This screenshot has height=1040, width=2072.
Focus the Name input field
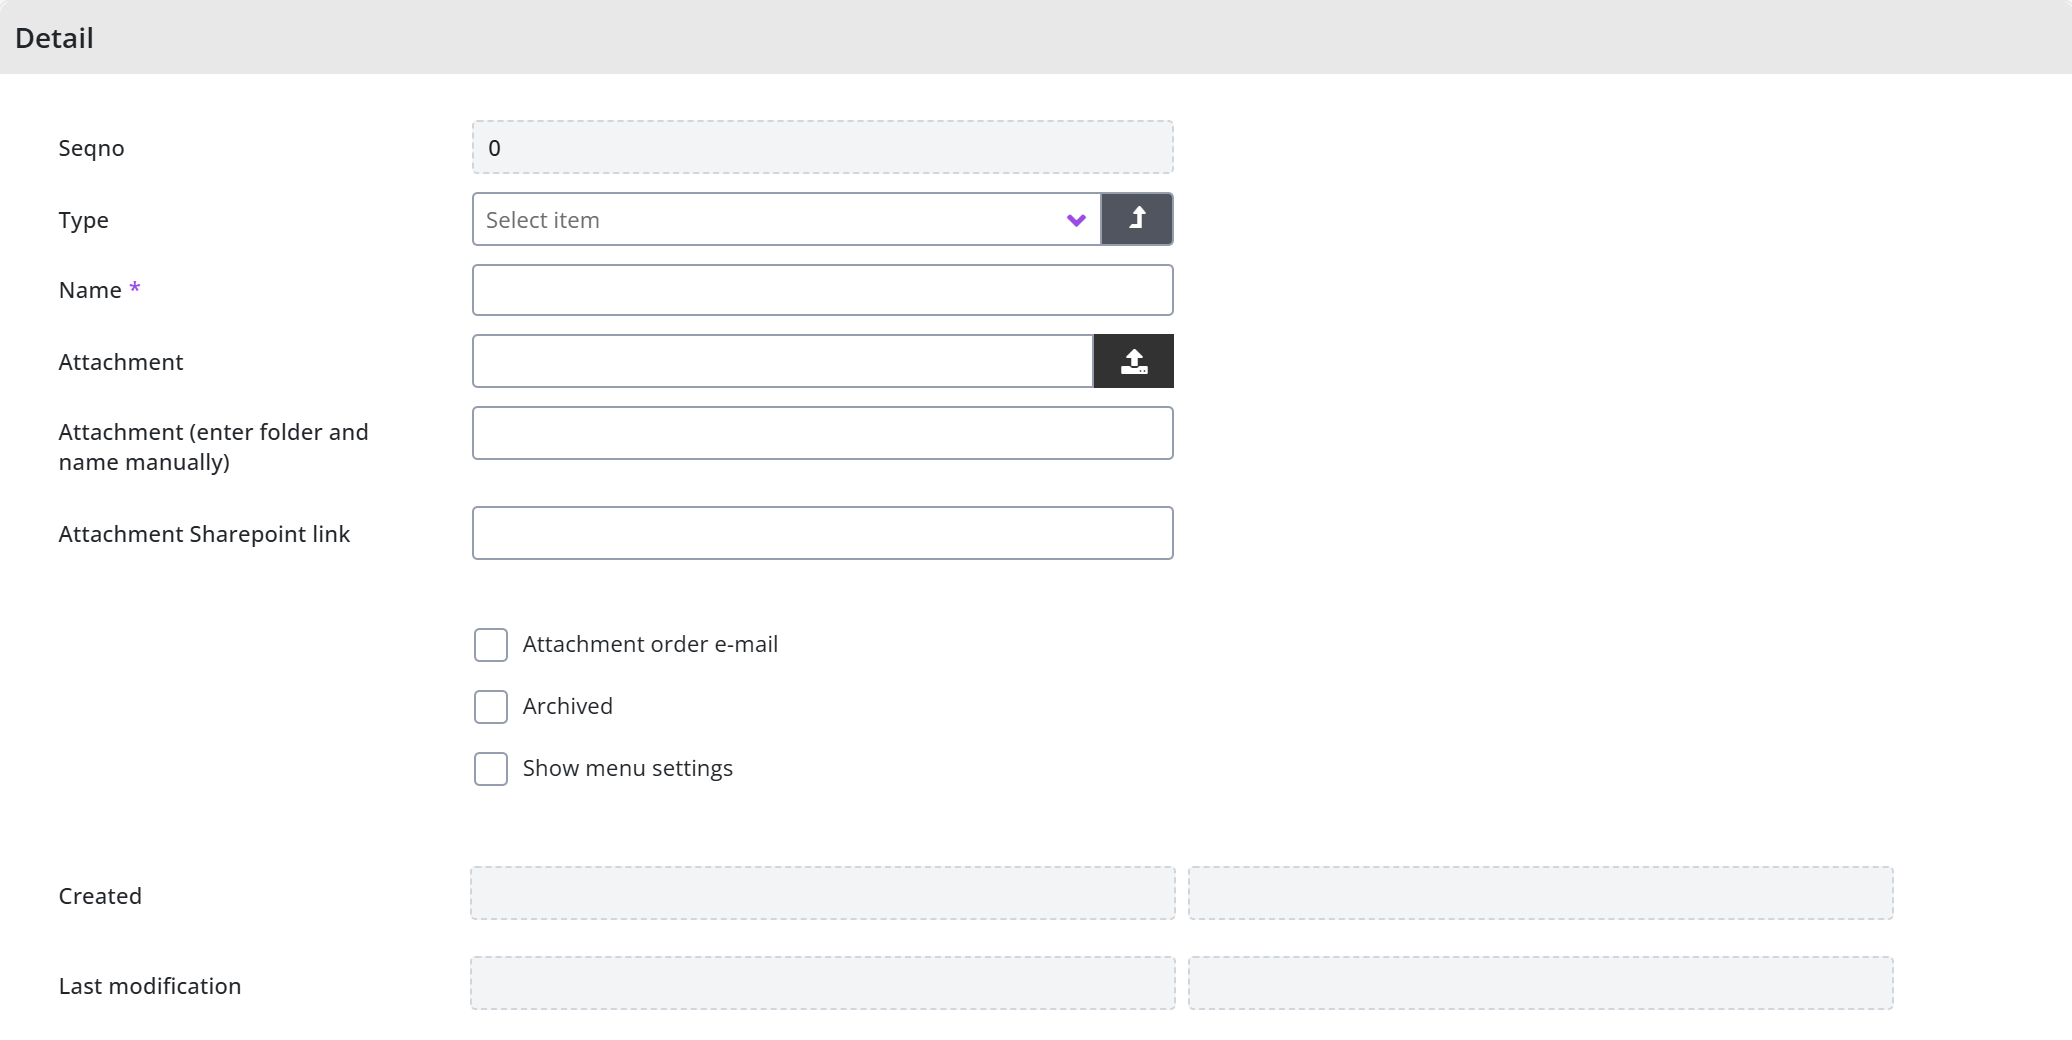tap(822, 290)
